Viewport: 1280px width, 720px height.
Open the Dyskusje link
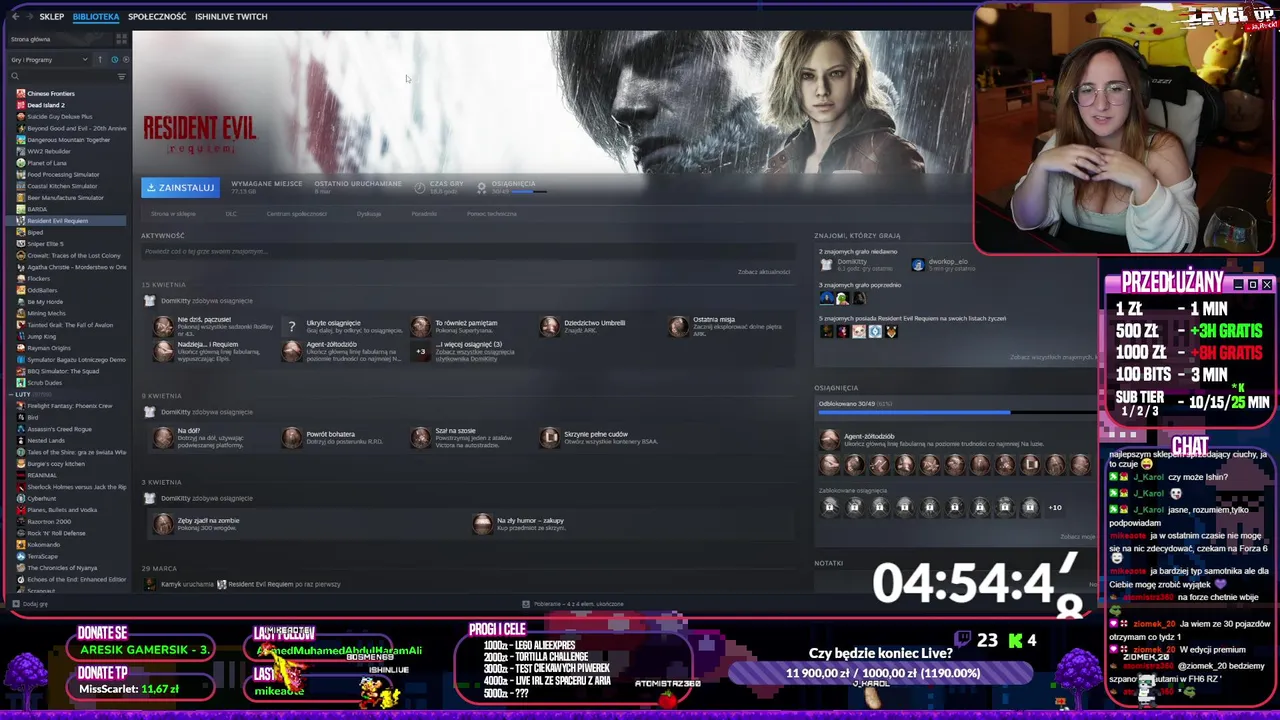click(369, 213)
